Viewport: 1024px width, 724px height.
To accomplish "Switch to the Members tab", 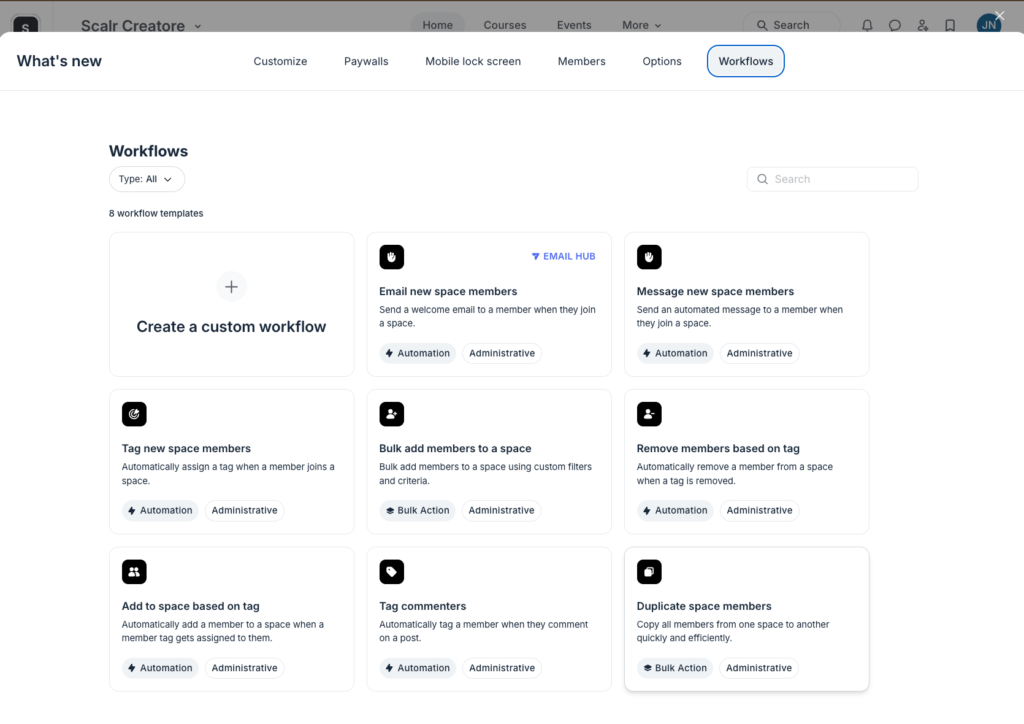I will click(581, 61).
